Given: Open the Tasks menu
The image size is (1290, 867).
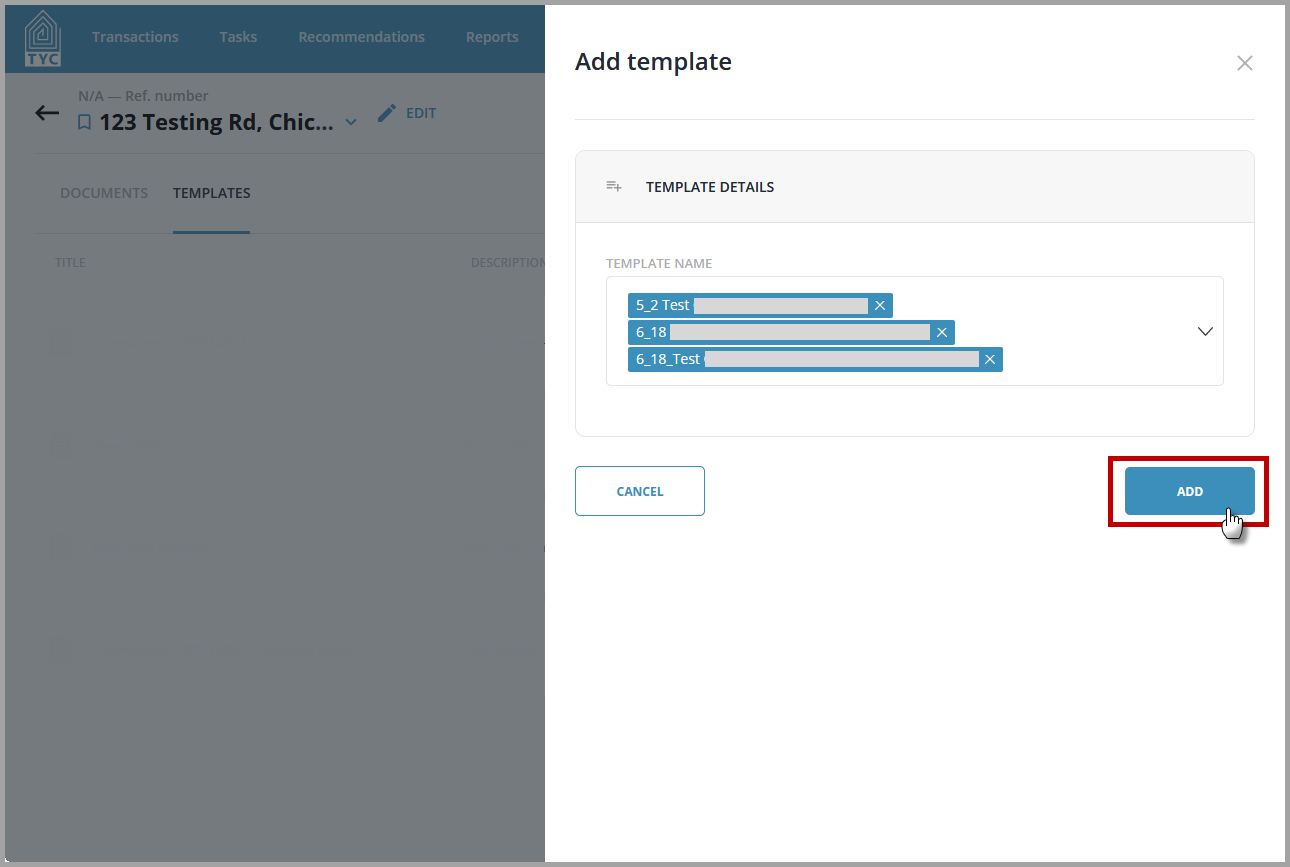Looking at the screenshot, I should [238, 37].
